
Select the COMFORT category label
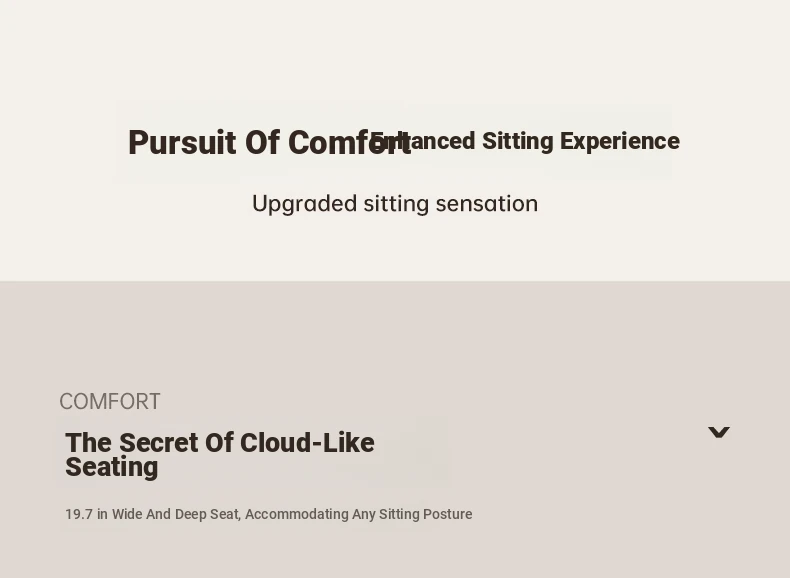point(110,402)
